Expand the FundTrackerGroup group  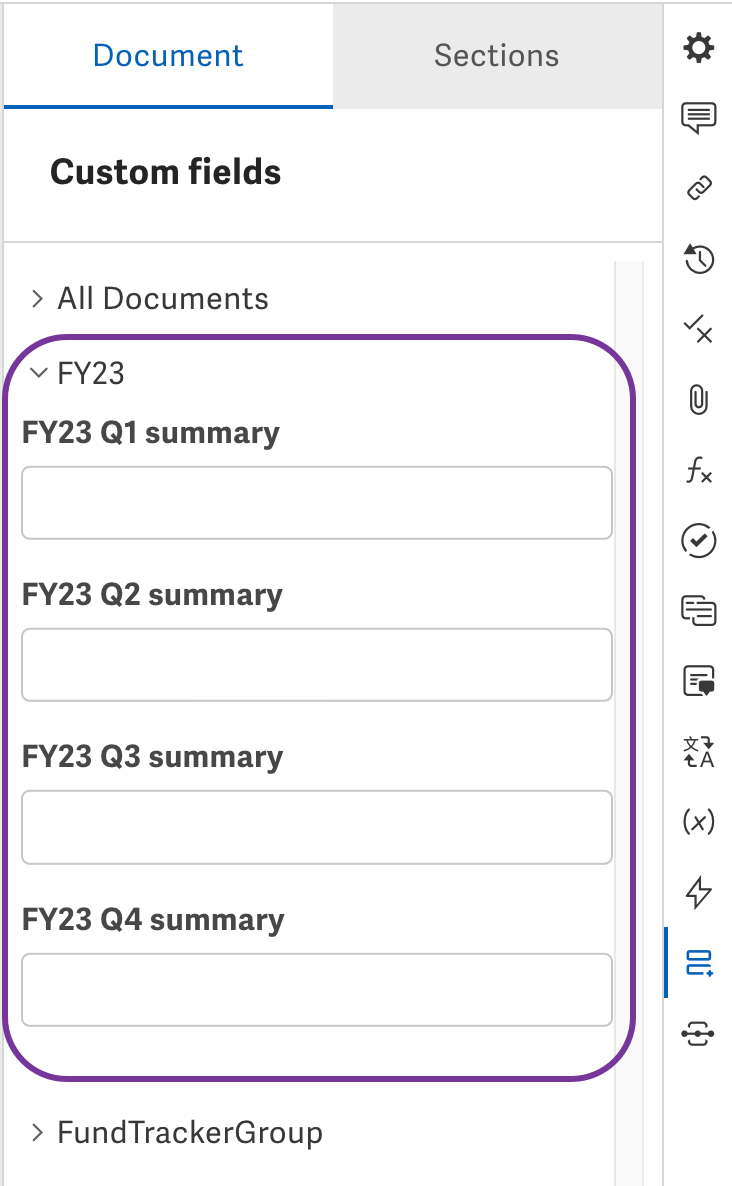point(175,1132)
